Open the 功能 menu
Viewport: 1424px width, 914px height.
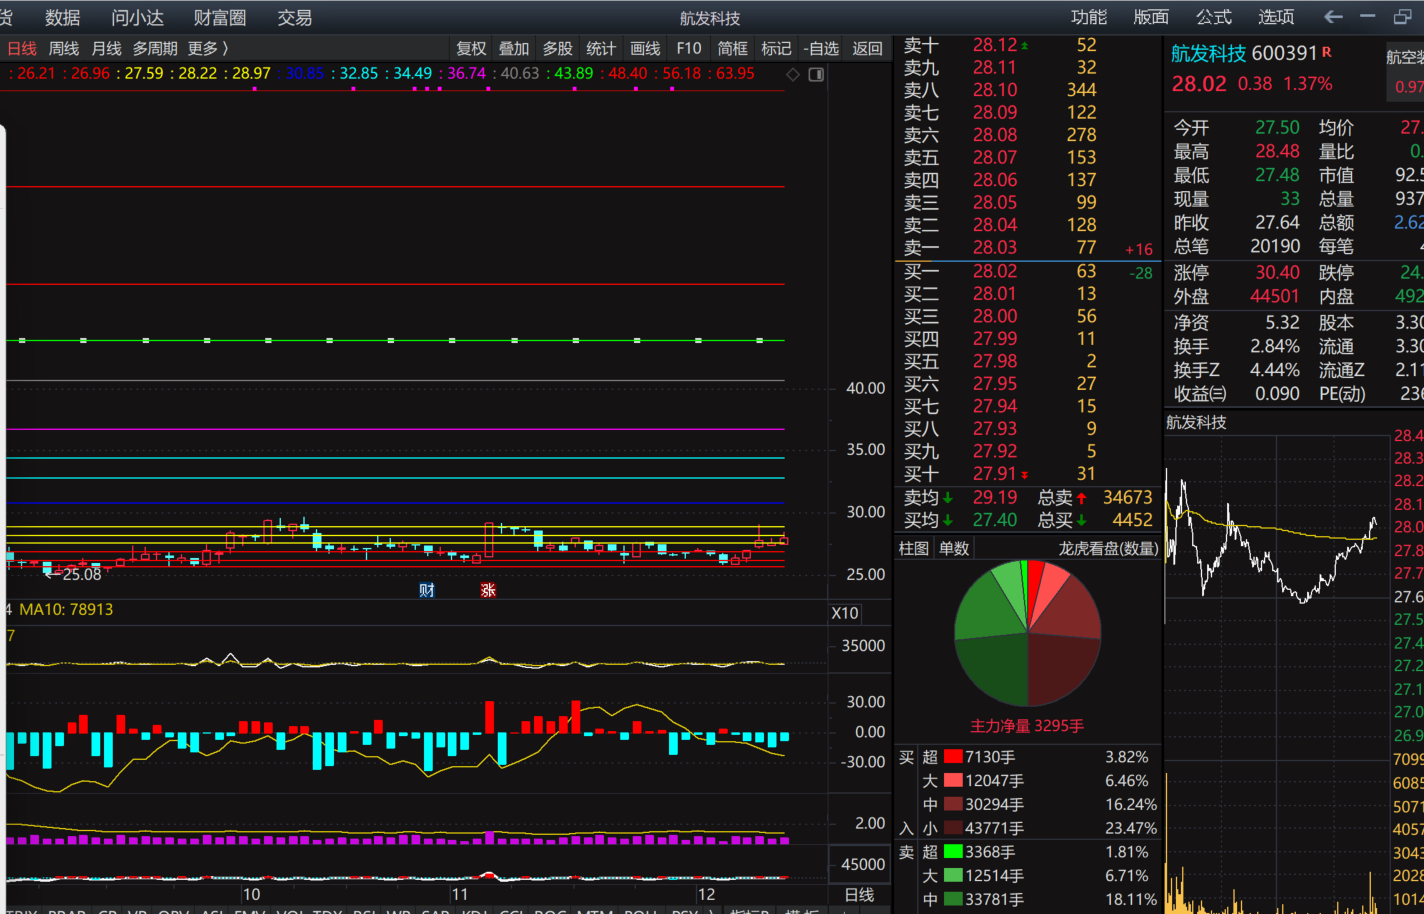1089,17
